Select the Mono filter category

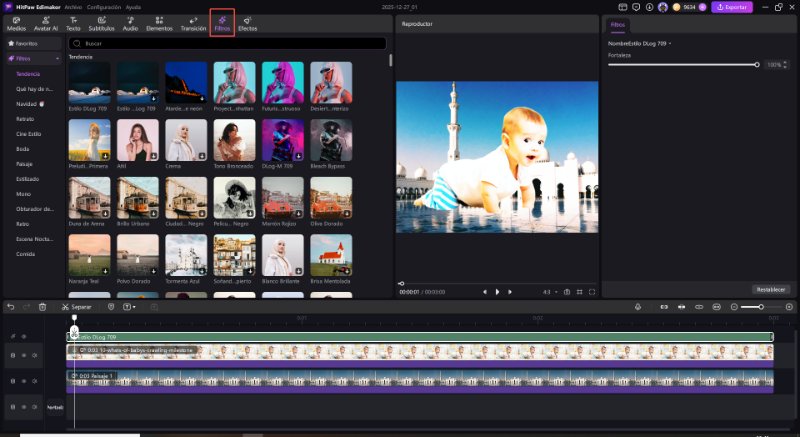click(x=23, y=194)
